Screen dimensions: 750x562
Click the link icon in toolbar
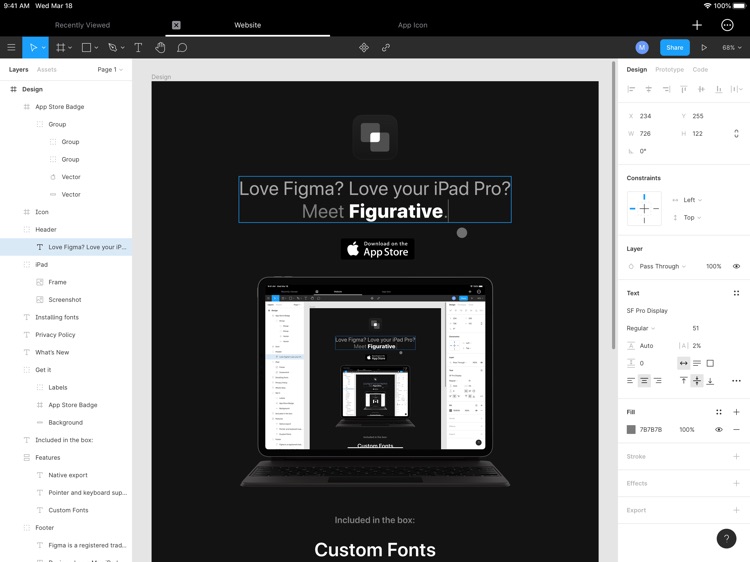coord(386,47)
